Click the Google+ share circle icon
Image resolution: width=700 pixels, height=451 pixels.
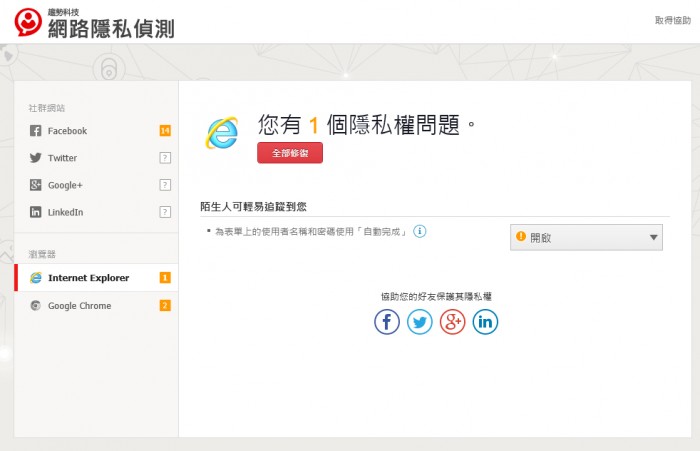pos(452,322)
